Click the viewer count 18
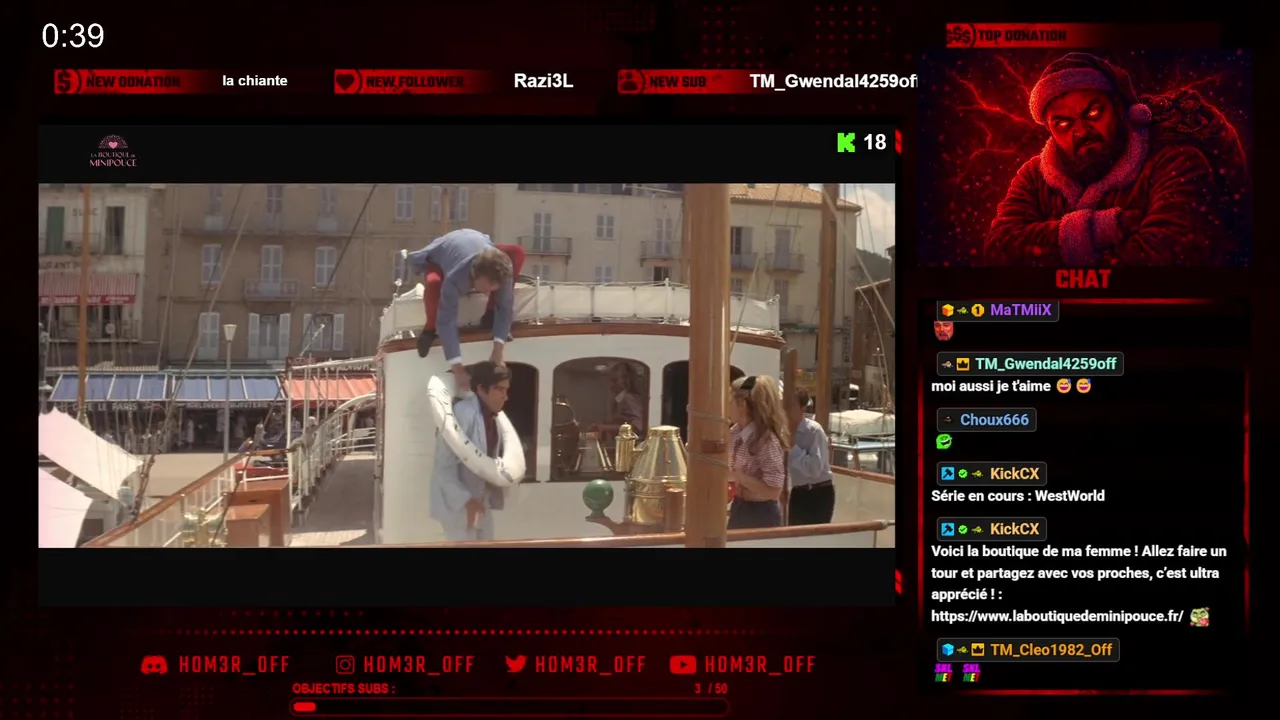Image resolution: width=1280 pixels, height=720 pixels. tap(875, 143)
